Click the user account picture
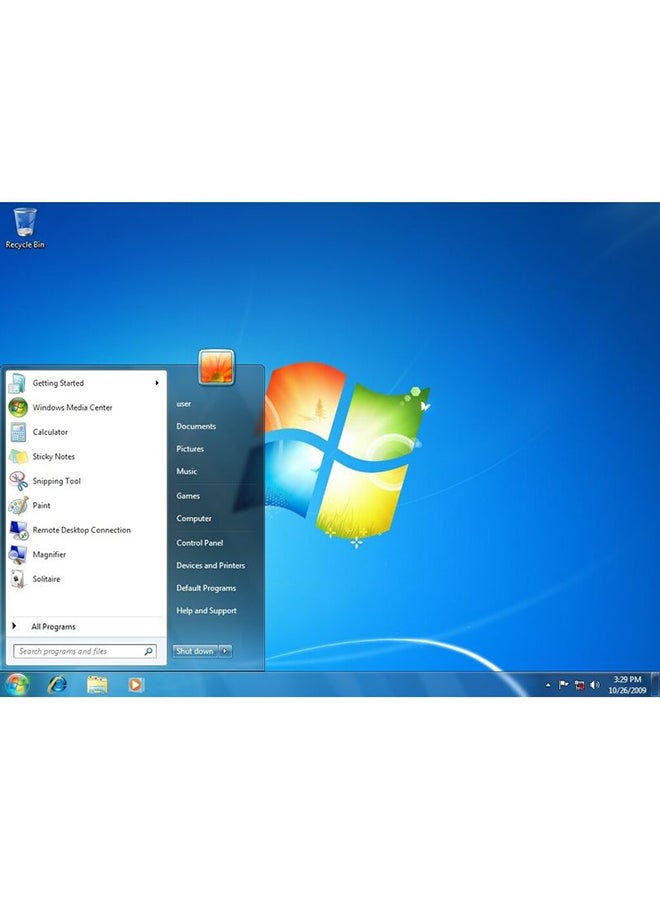This screenshot has width=660, height=900. tap(216, 367)
